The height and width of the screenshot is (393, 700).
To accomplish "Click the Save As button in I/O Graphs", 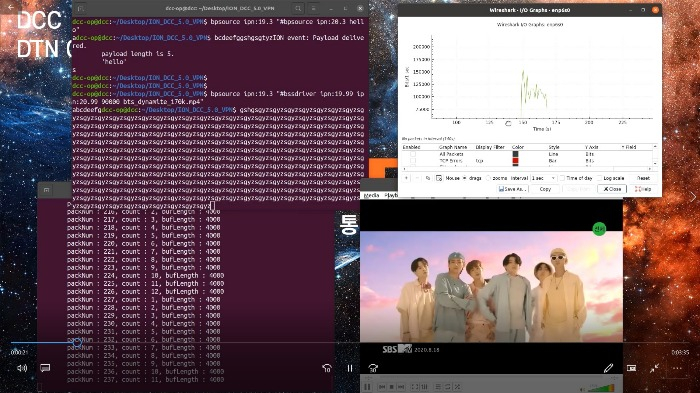I will coord(512,189).
